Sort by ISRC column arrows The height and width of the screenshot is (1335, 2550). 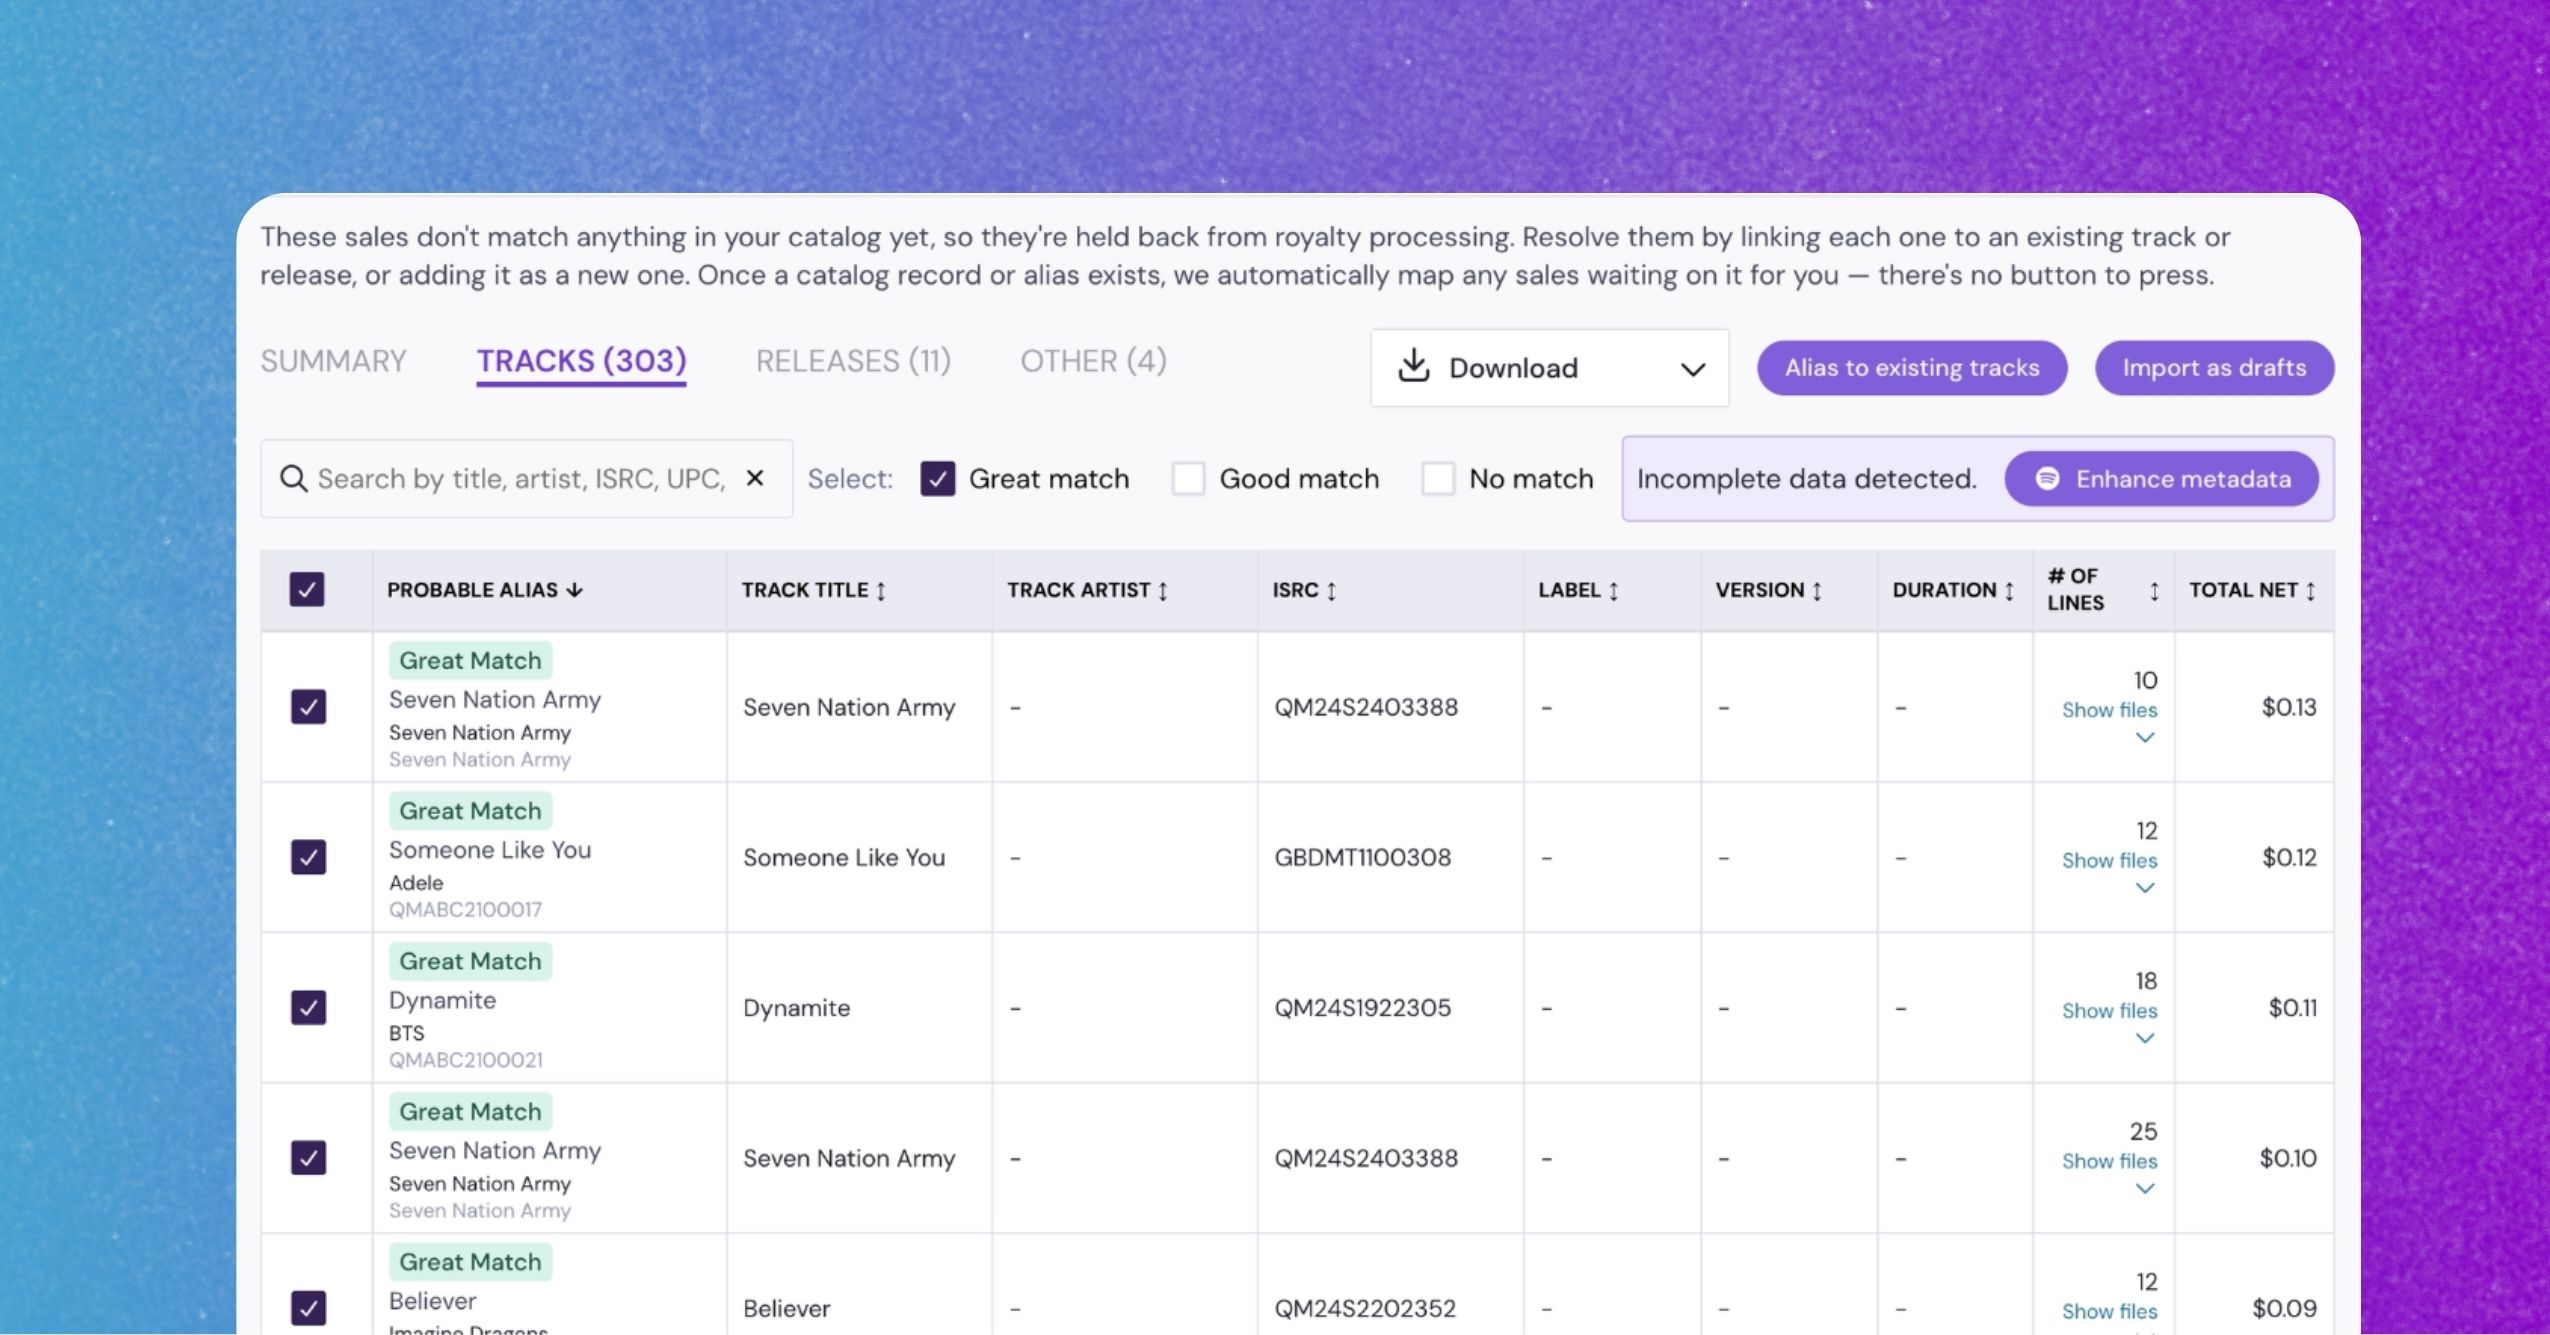[1331, 591]
